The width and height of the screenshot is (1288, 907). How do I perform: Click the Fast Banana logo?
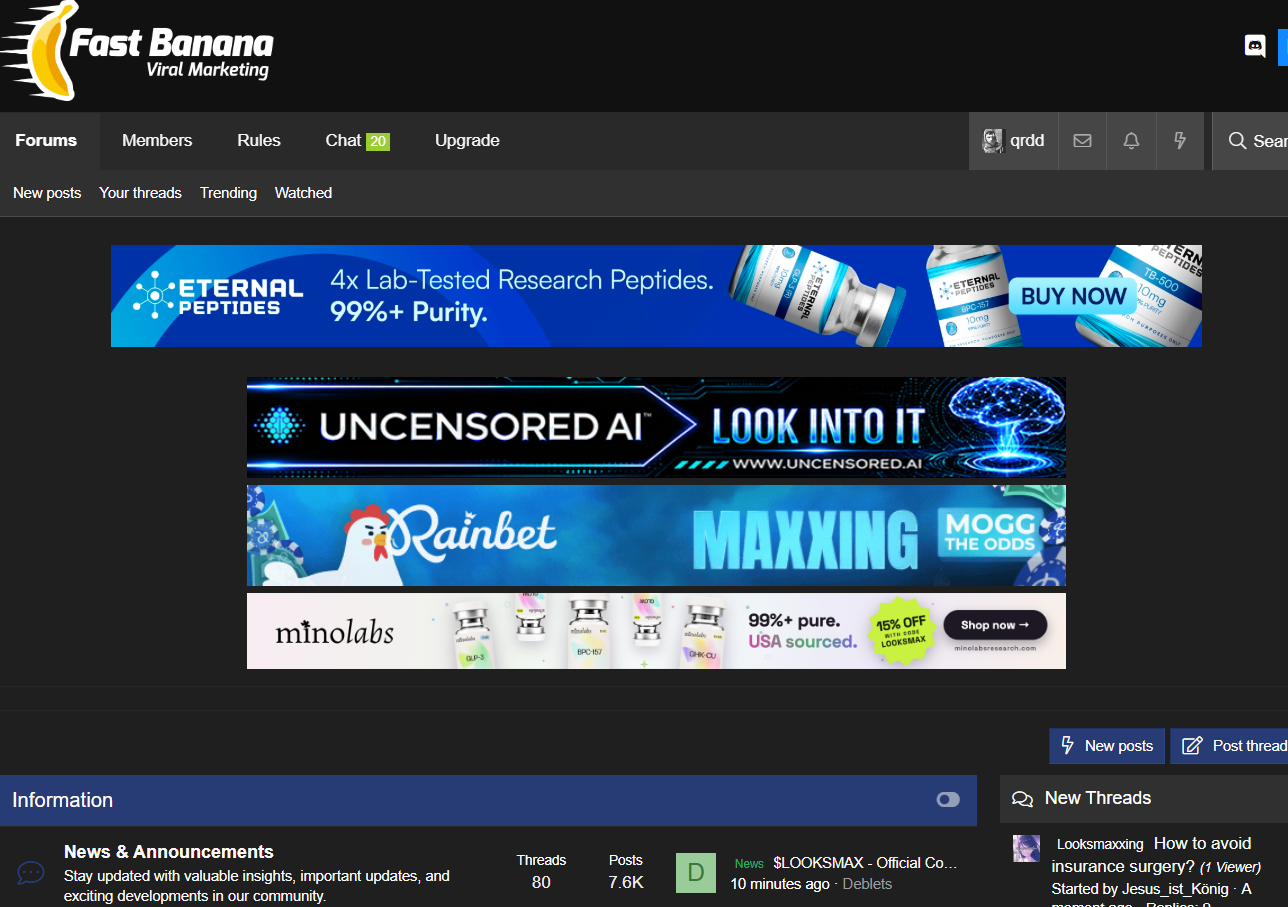point(137,51)
